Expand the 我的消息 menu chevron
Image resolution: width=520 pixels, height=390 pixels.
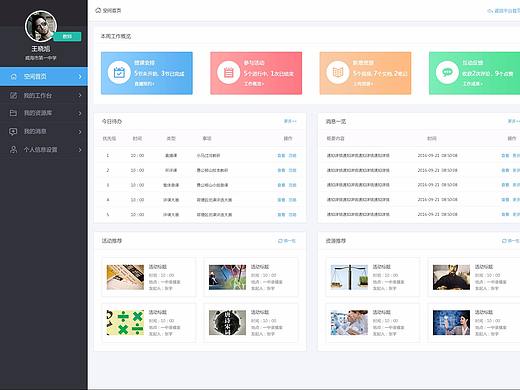click(x=80, y=132)
